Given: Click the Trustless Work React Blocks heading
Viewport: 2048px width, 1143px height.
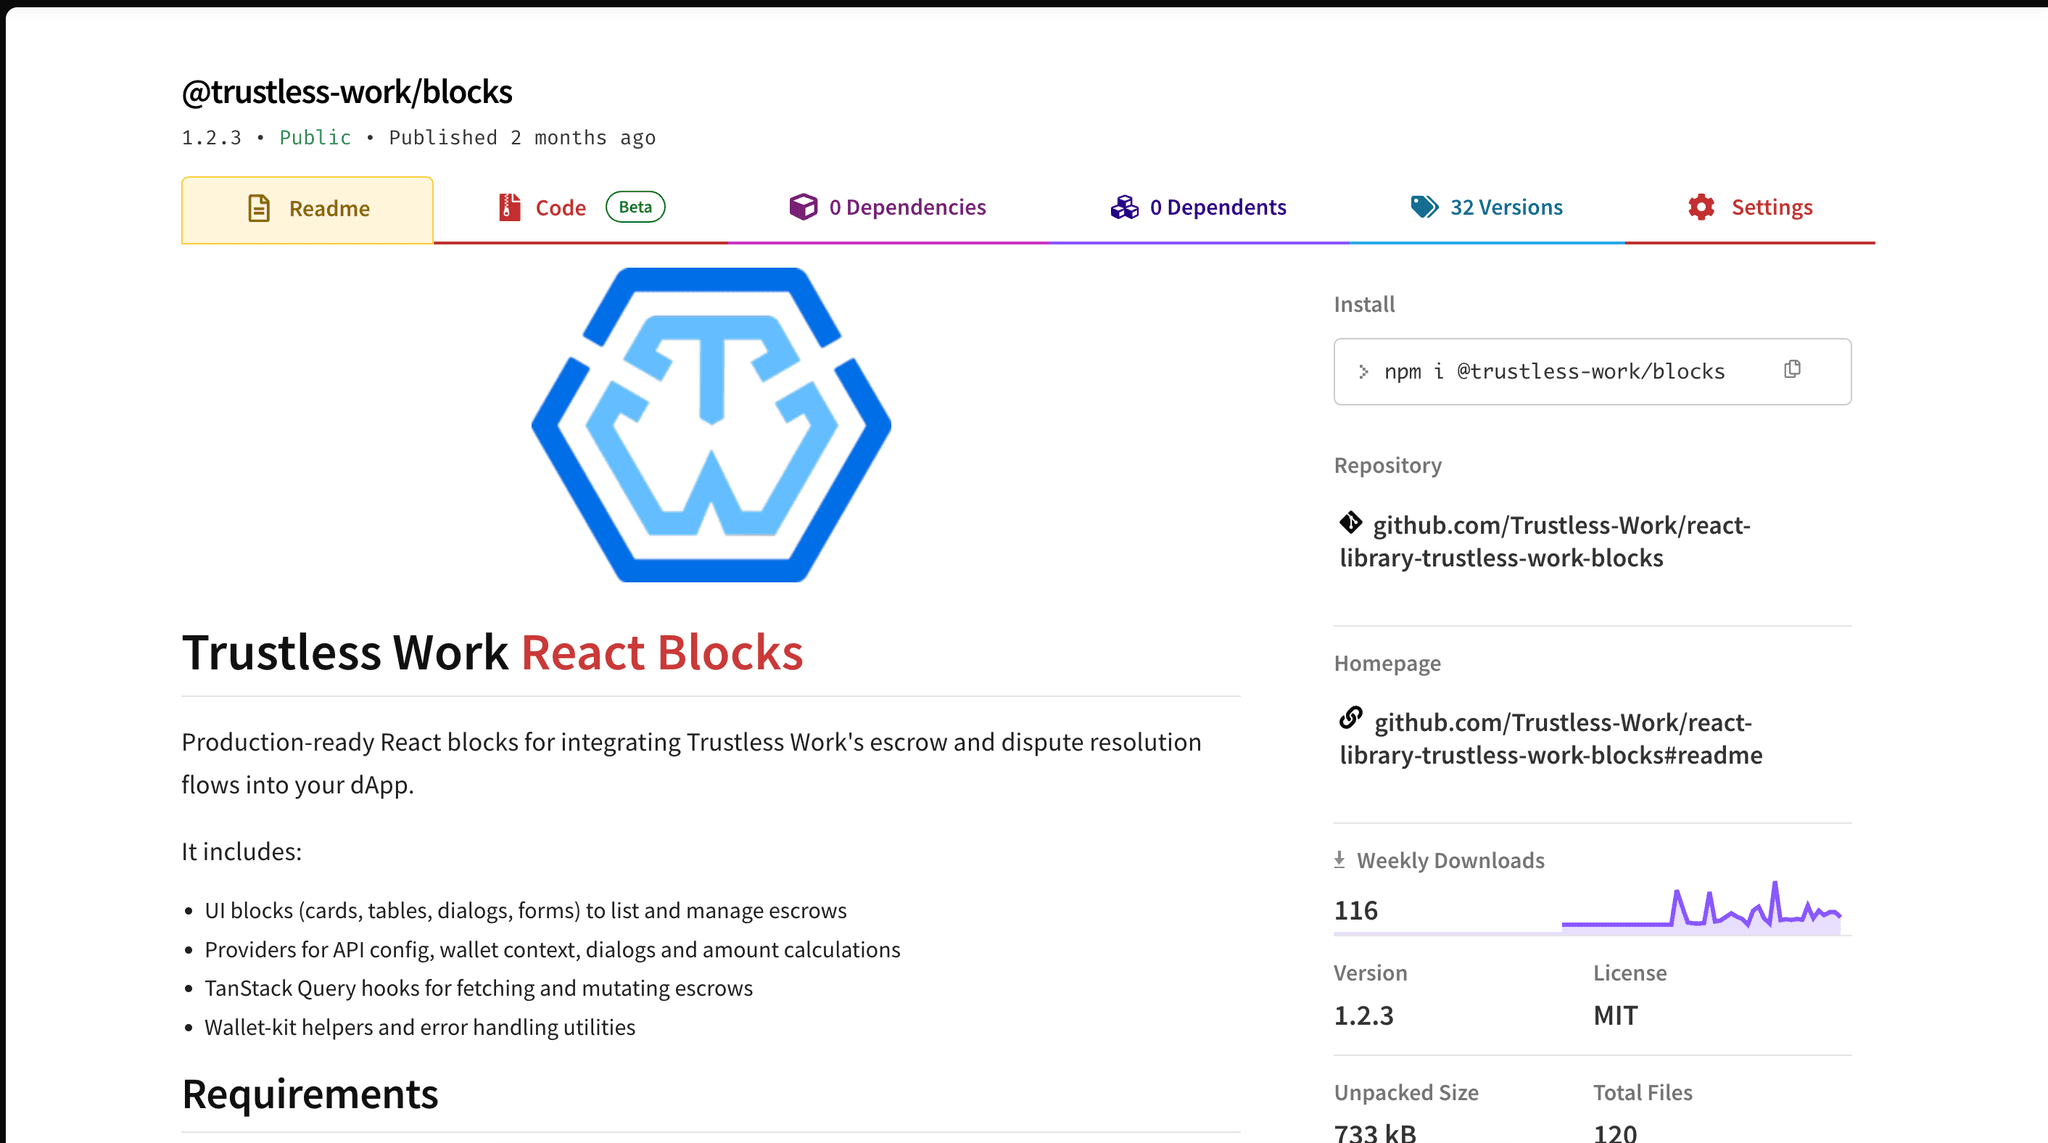Looking at the screenshot, I should (x=492, y=652).
